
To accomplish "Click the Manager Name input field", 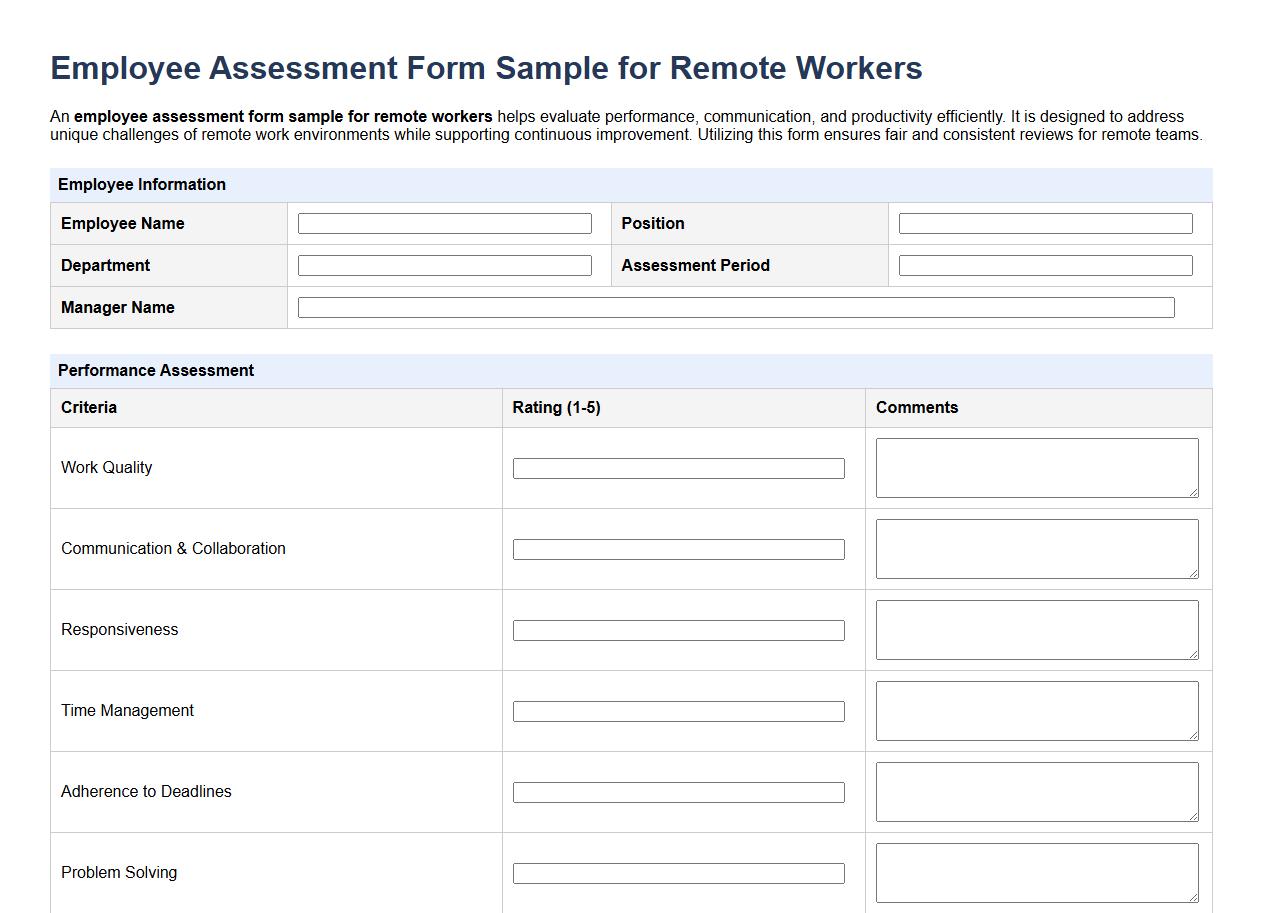I will (x=736, y=307).
